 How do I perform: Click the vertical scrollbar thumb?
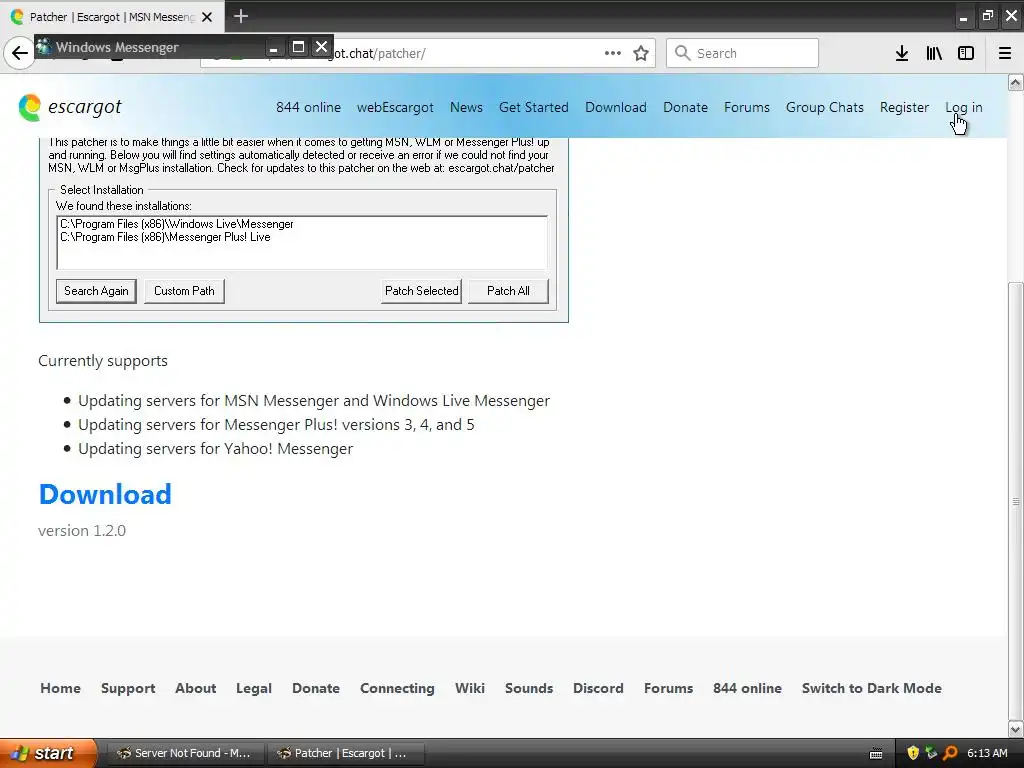pyautogui.click(x=1015, y=501)
